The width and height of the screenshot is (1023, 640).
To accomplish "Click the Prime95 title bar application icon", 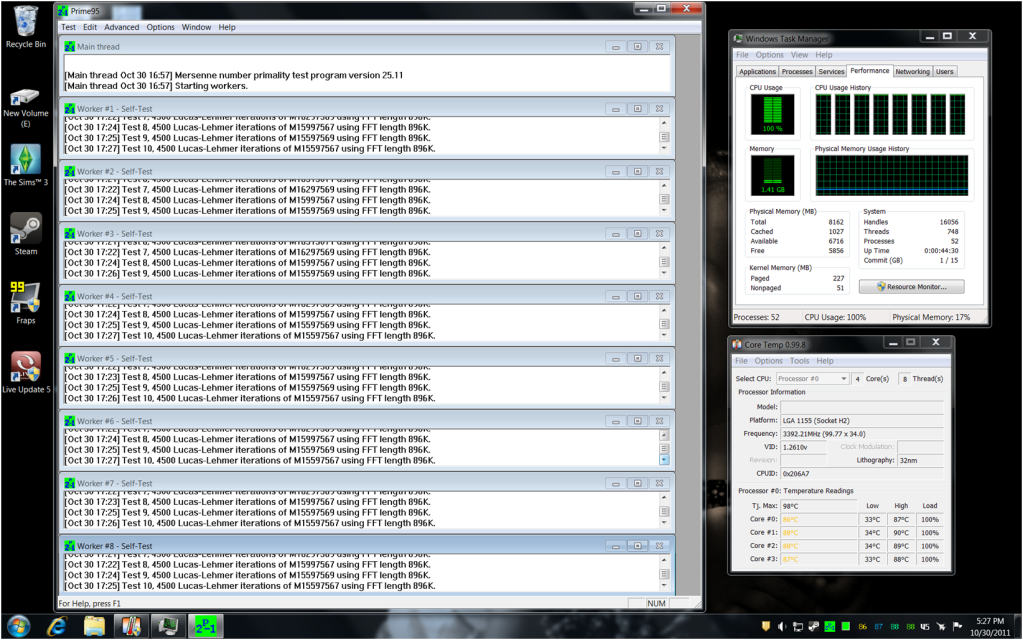I will [x=63, y=11].
